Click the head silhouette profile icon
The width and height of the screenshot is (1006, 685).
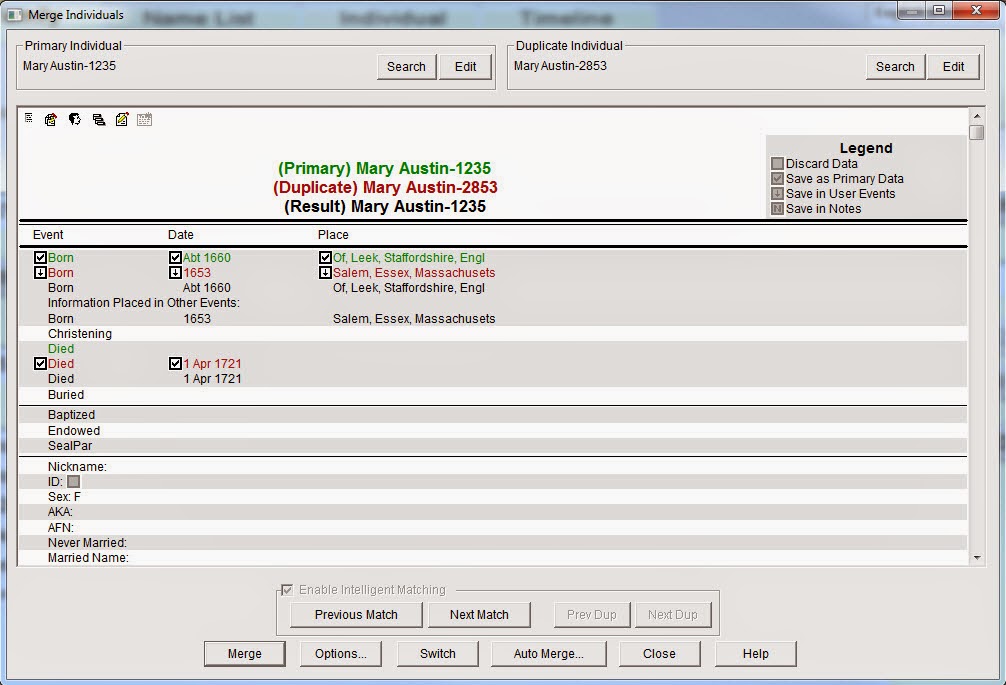click(75, 119)
